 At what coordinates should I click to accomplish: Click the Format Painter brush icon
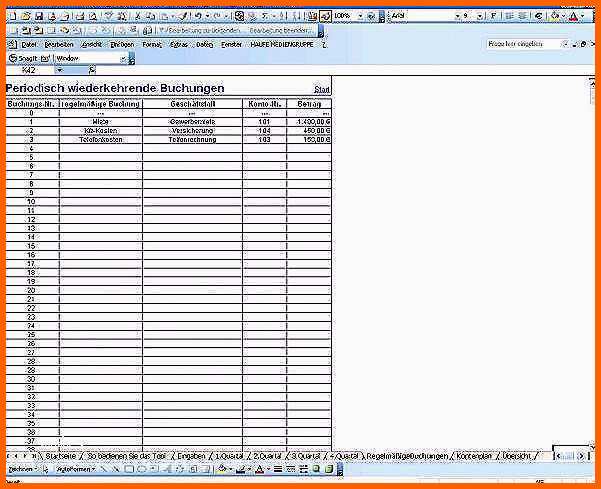[x=184, y=16]
